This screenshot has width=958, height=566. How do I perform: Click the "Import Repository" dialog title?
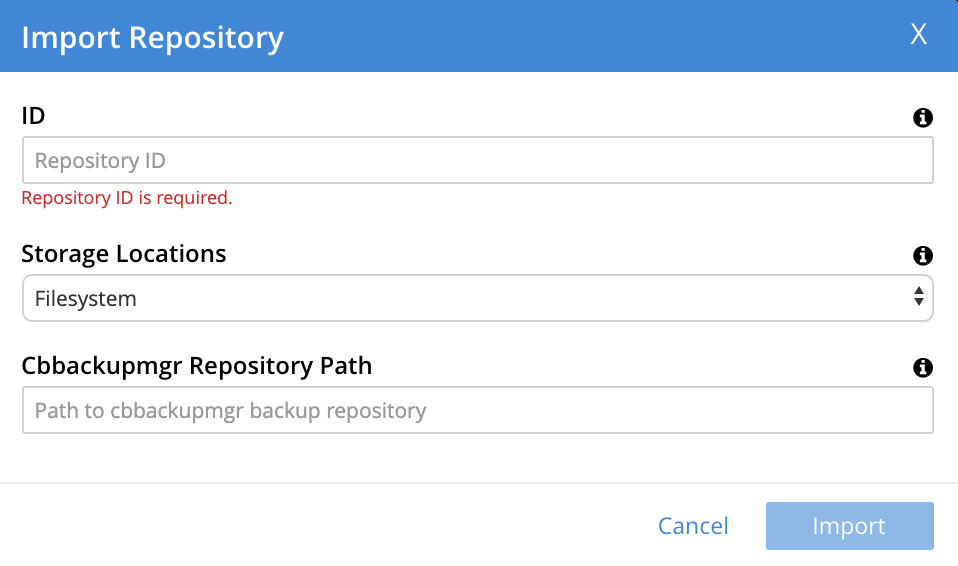pos(152,37)
